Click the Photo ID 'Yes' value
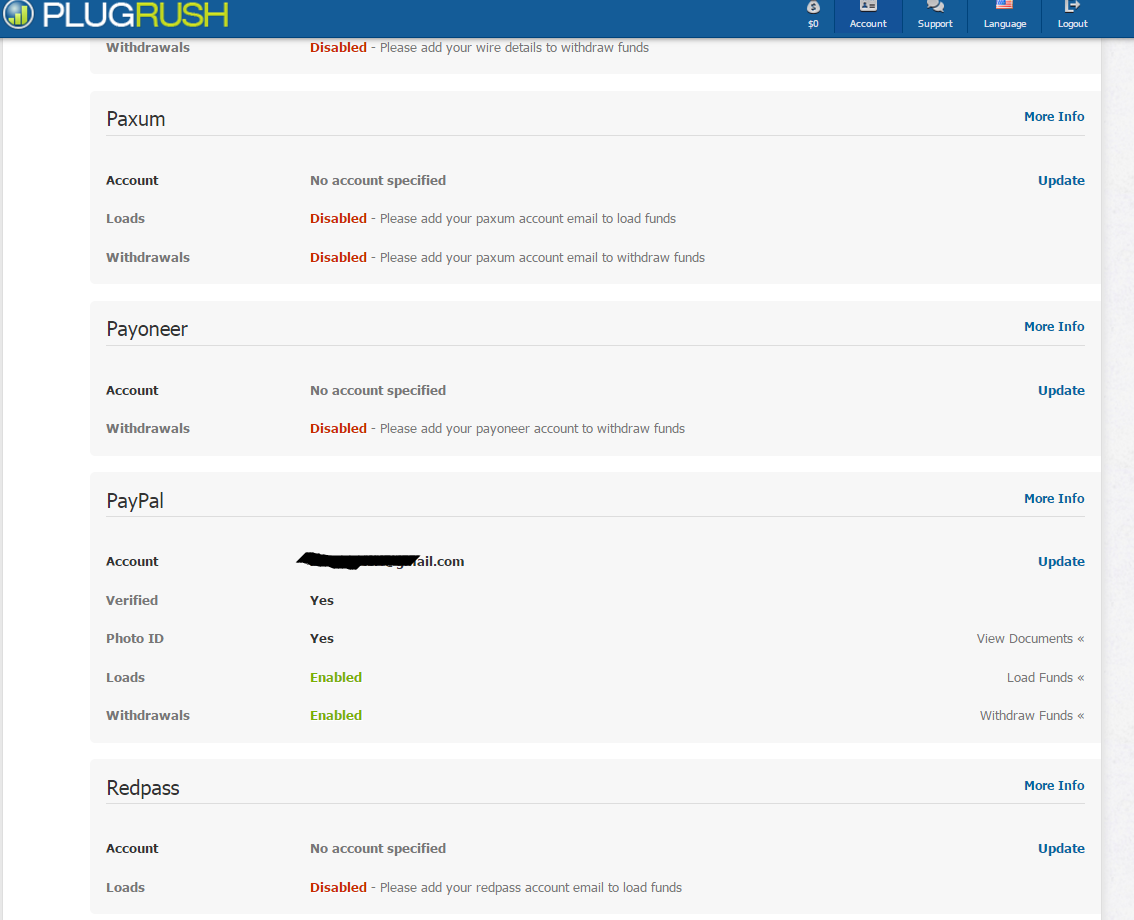 (x=322, y=639)
